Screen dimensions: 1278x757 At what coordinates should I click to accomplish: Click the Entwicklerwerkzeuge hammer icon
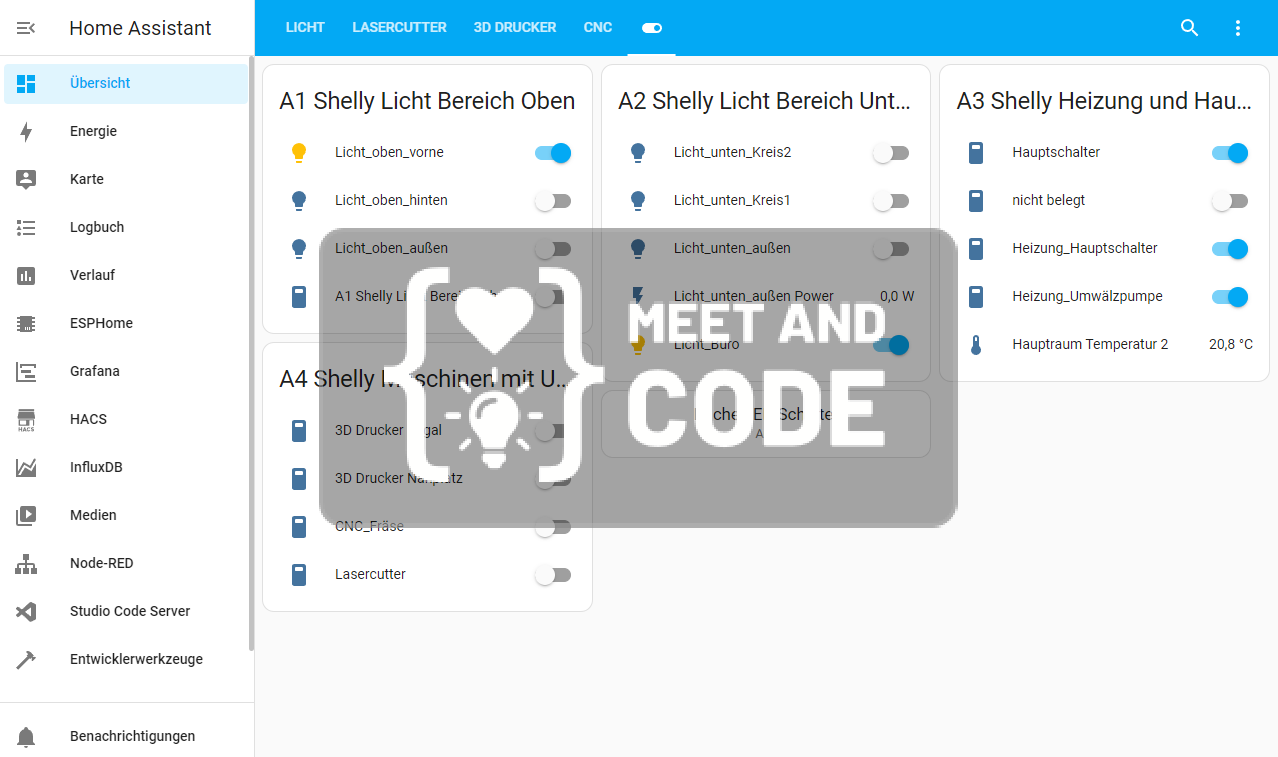click(26, 660)
